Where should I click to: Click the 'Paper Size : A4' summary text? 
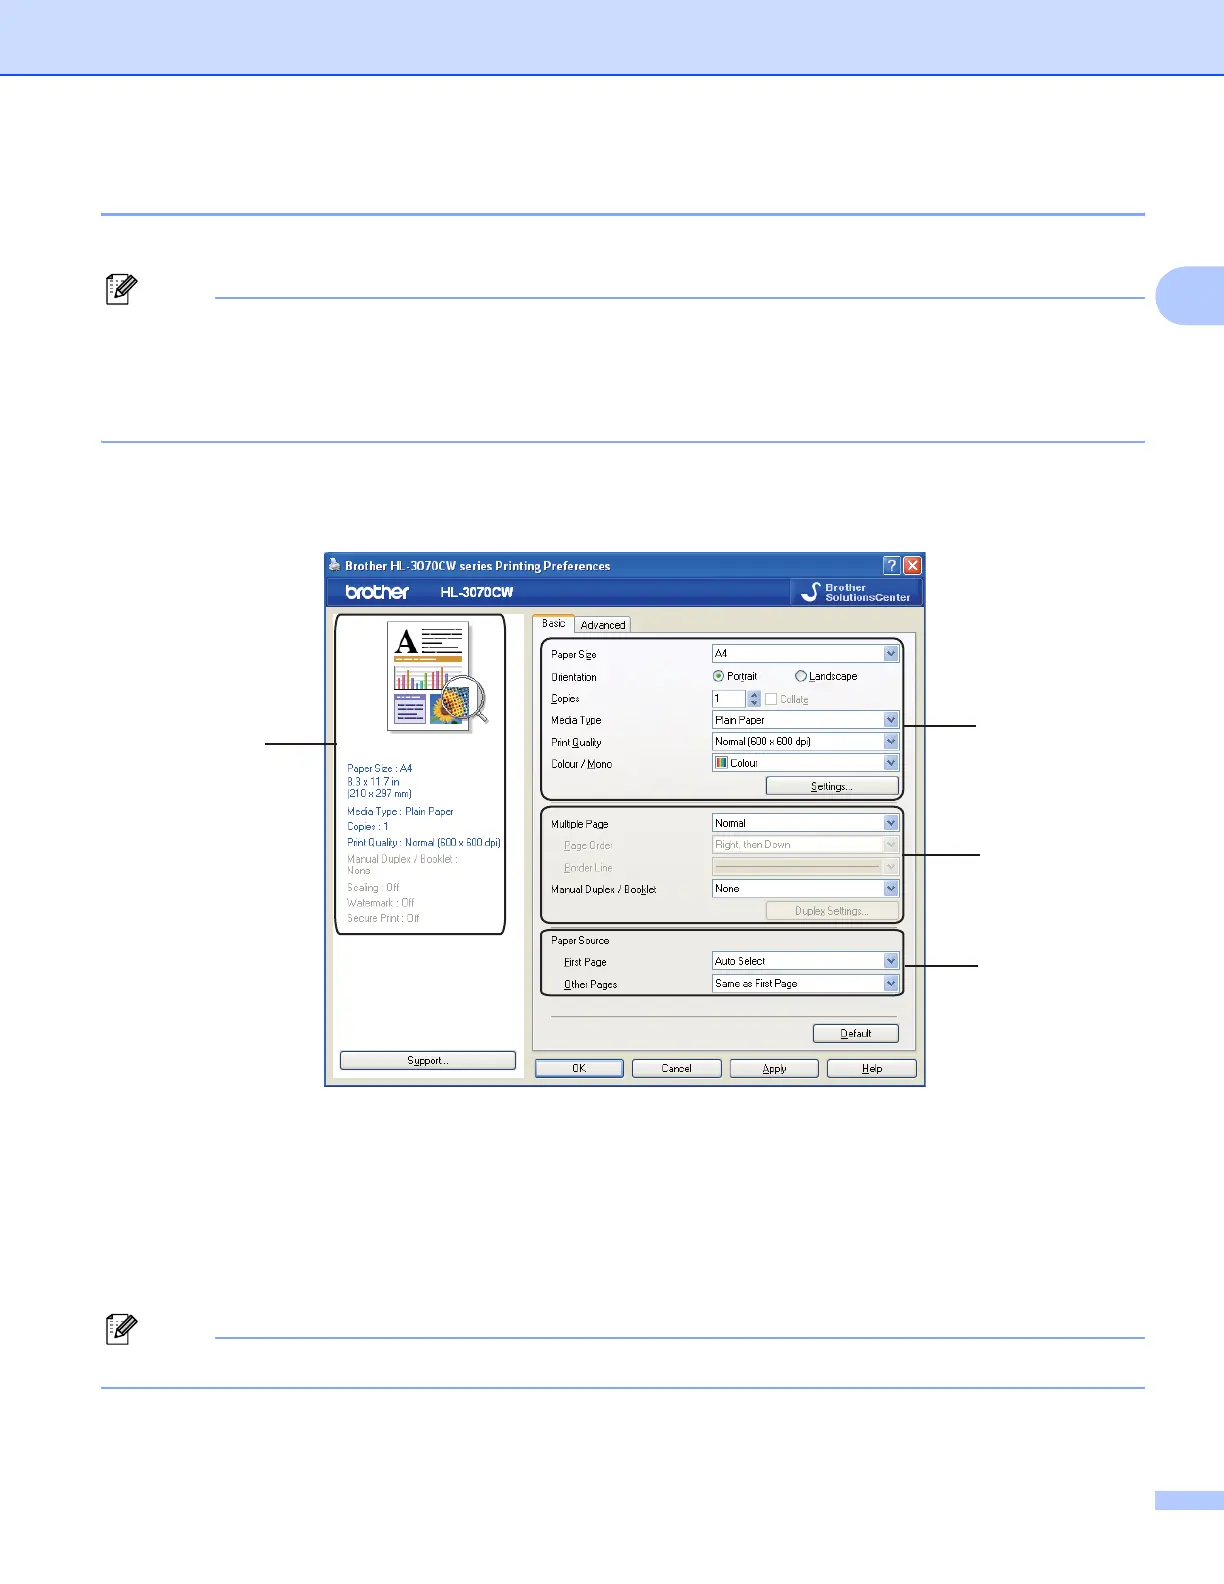click(380, 768)
